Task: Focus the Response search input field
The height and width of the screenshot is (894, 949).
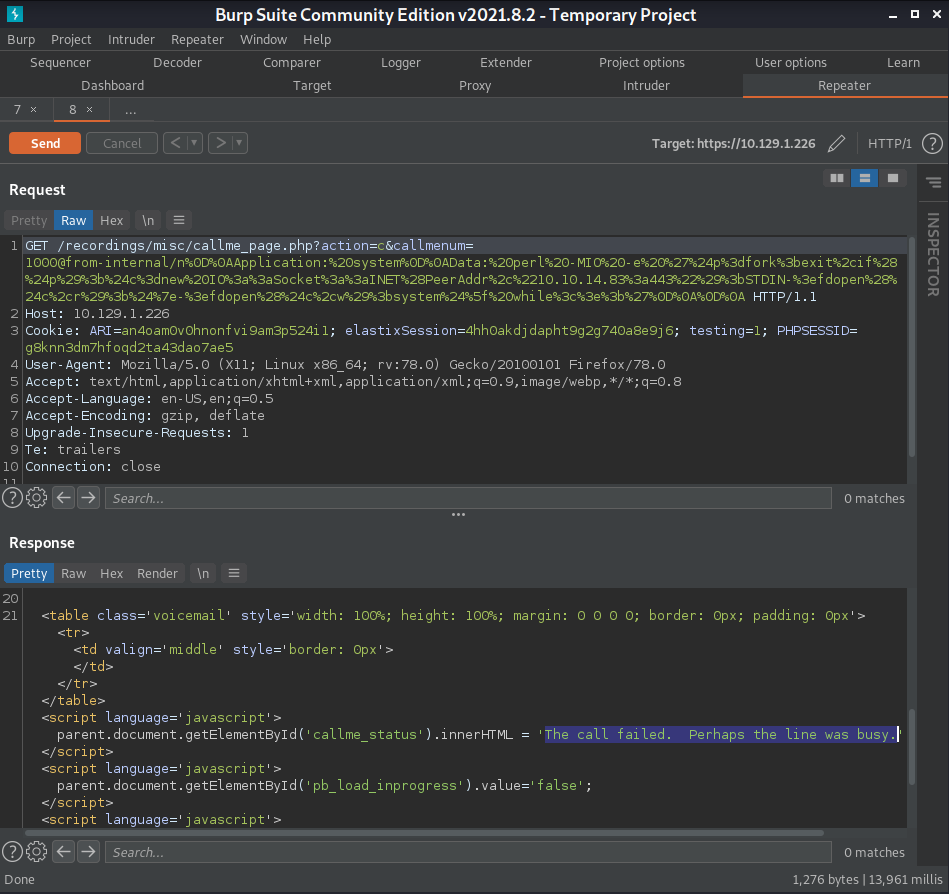Action: coord(468,852)
